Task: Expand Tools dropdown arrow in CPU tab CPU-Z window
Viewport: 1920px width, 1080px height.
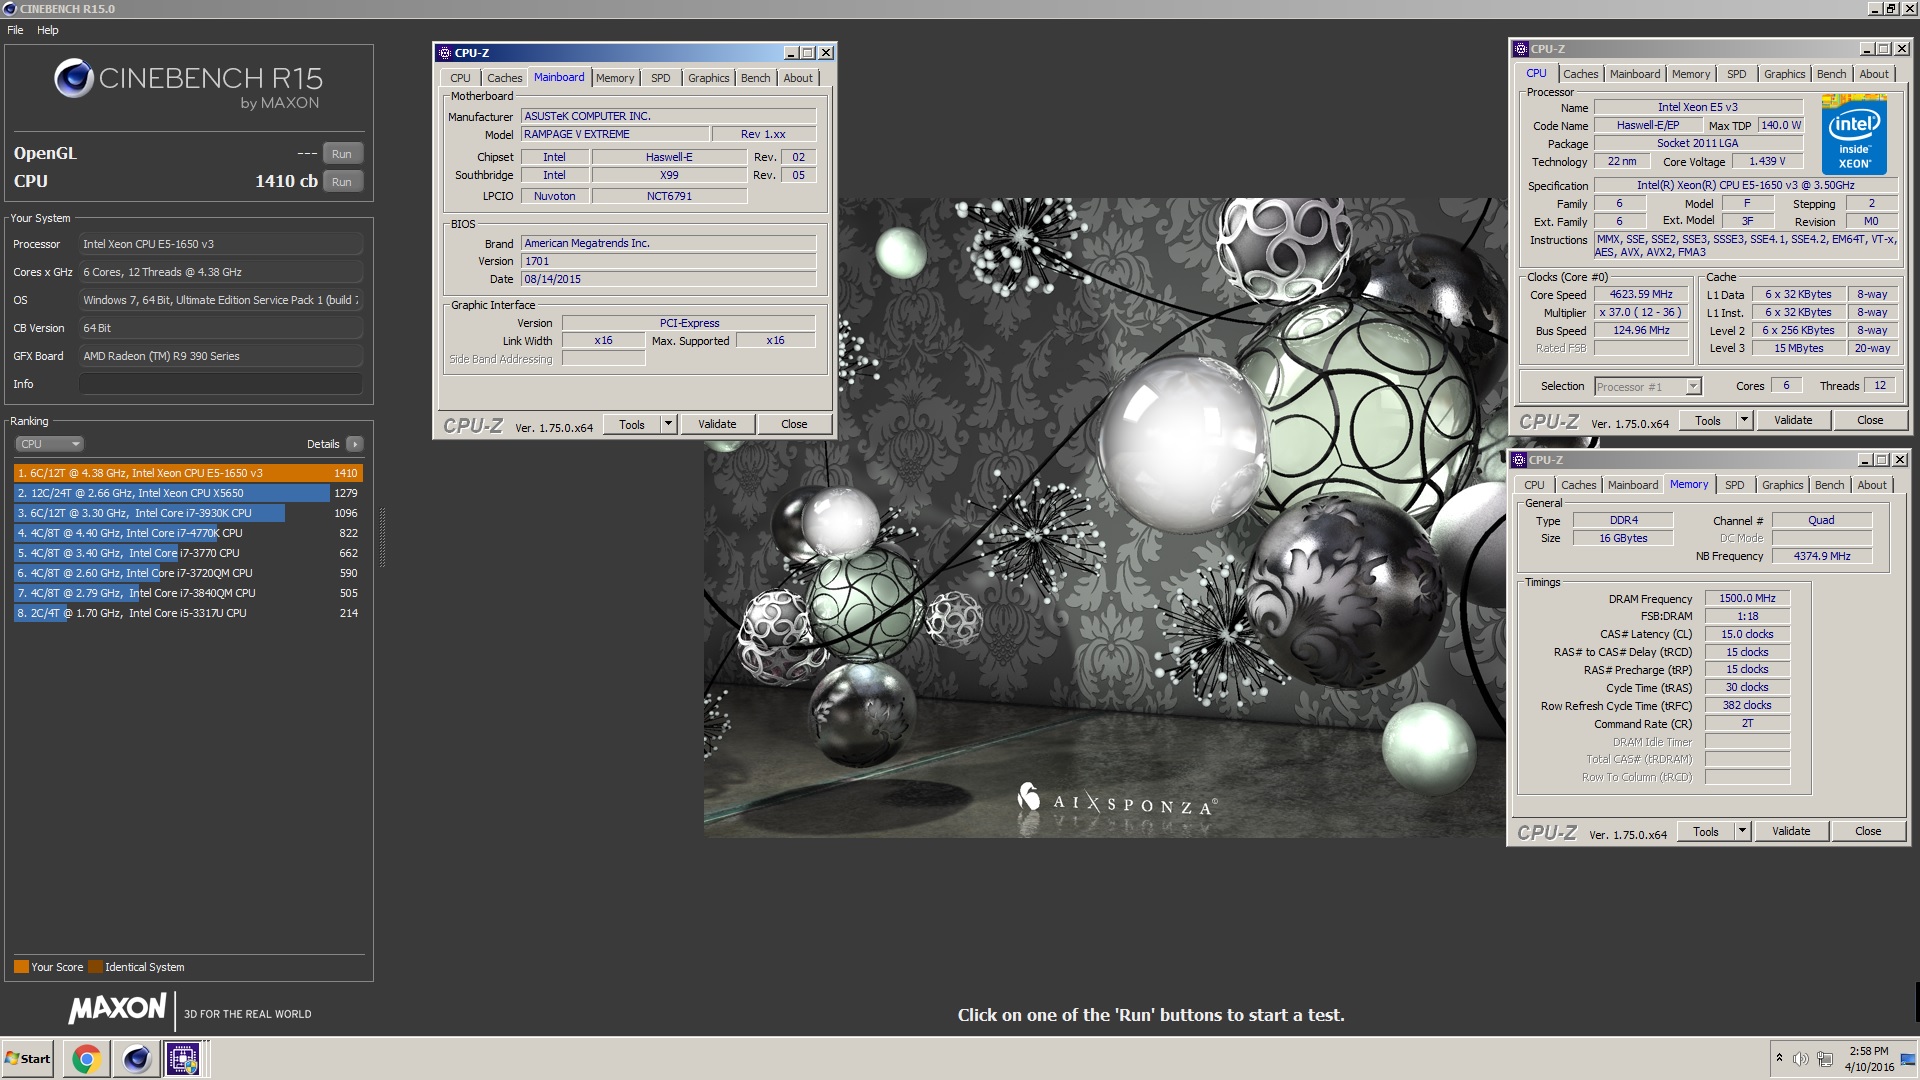Action: (1745, 421)
